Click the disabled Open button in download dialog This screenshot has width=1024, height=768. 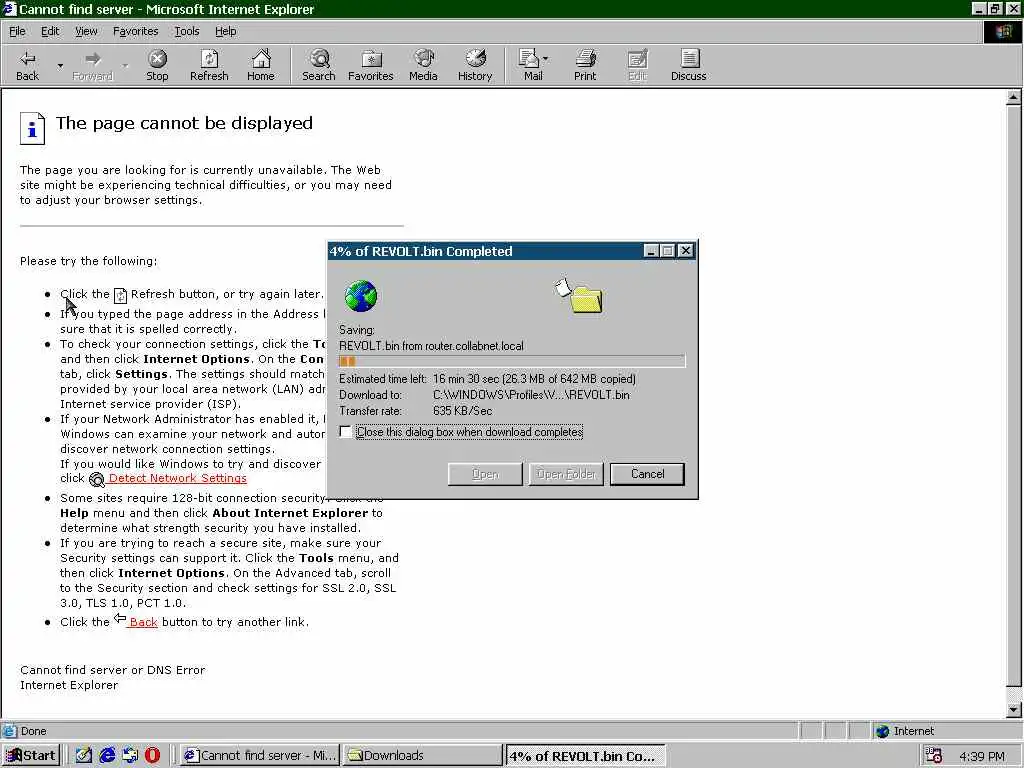point(485,474)
